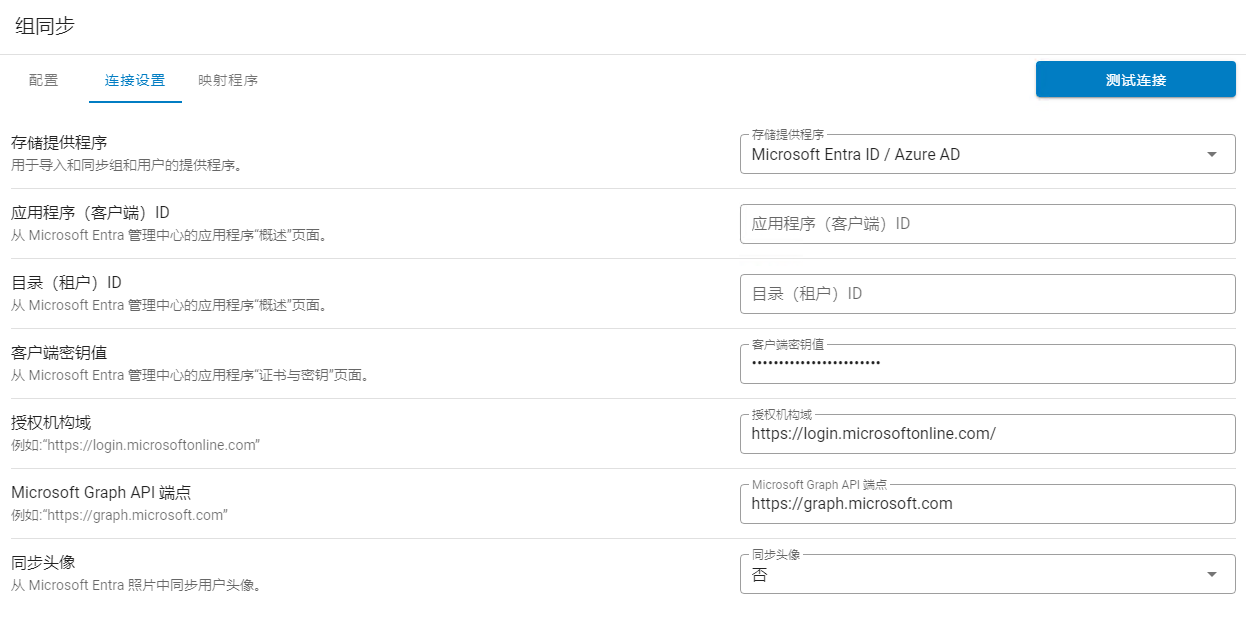Click the 授权机构域 URL input field

click(x=987, y=434)
